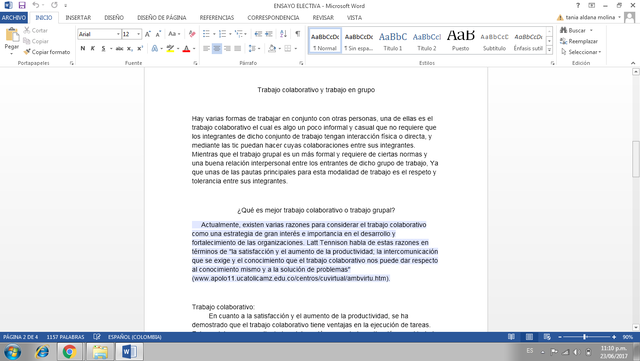The width and height of the screenshot is (640, 361).
Task: Toggle subscript formatting
Action: coord(129,49)
